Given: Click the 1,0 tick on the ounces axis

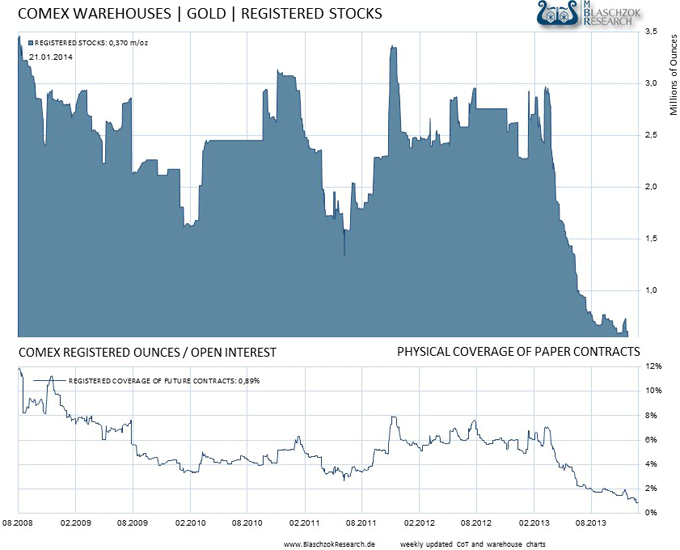Looking at the screenshot, I should click(x=651, y=290).
